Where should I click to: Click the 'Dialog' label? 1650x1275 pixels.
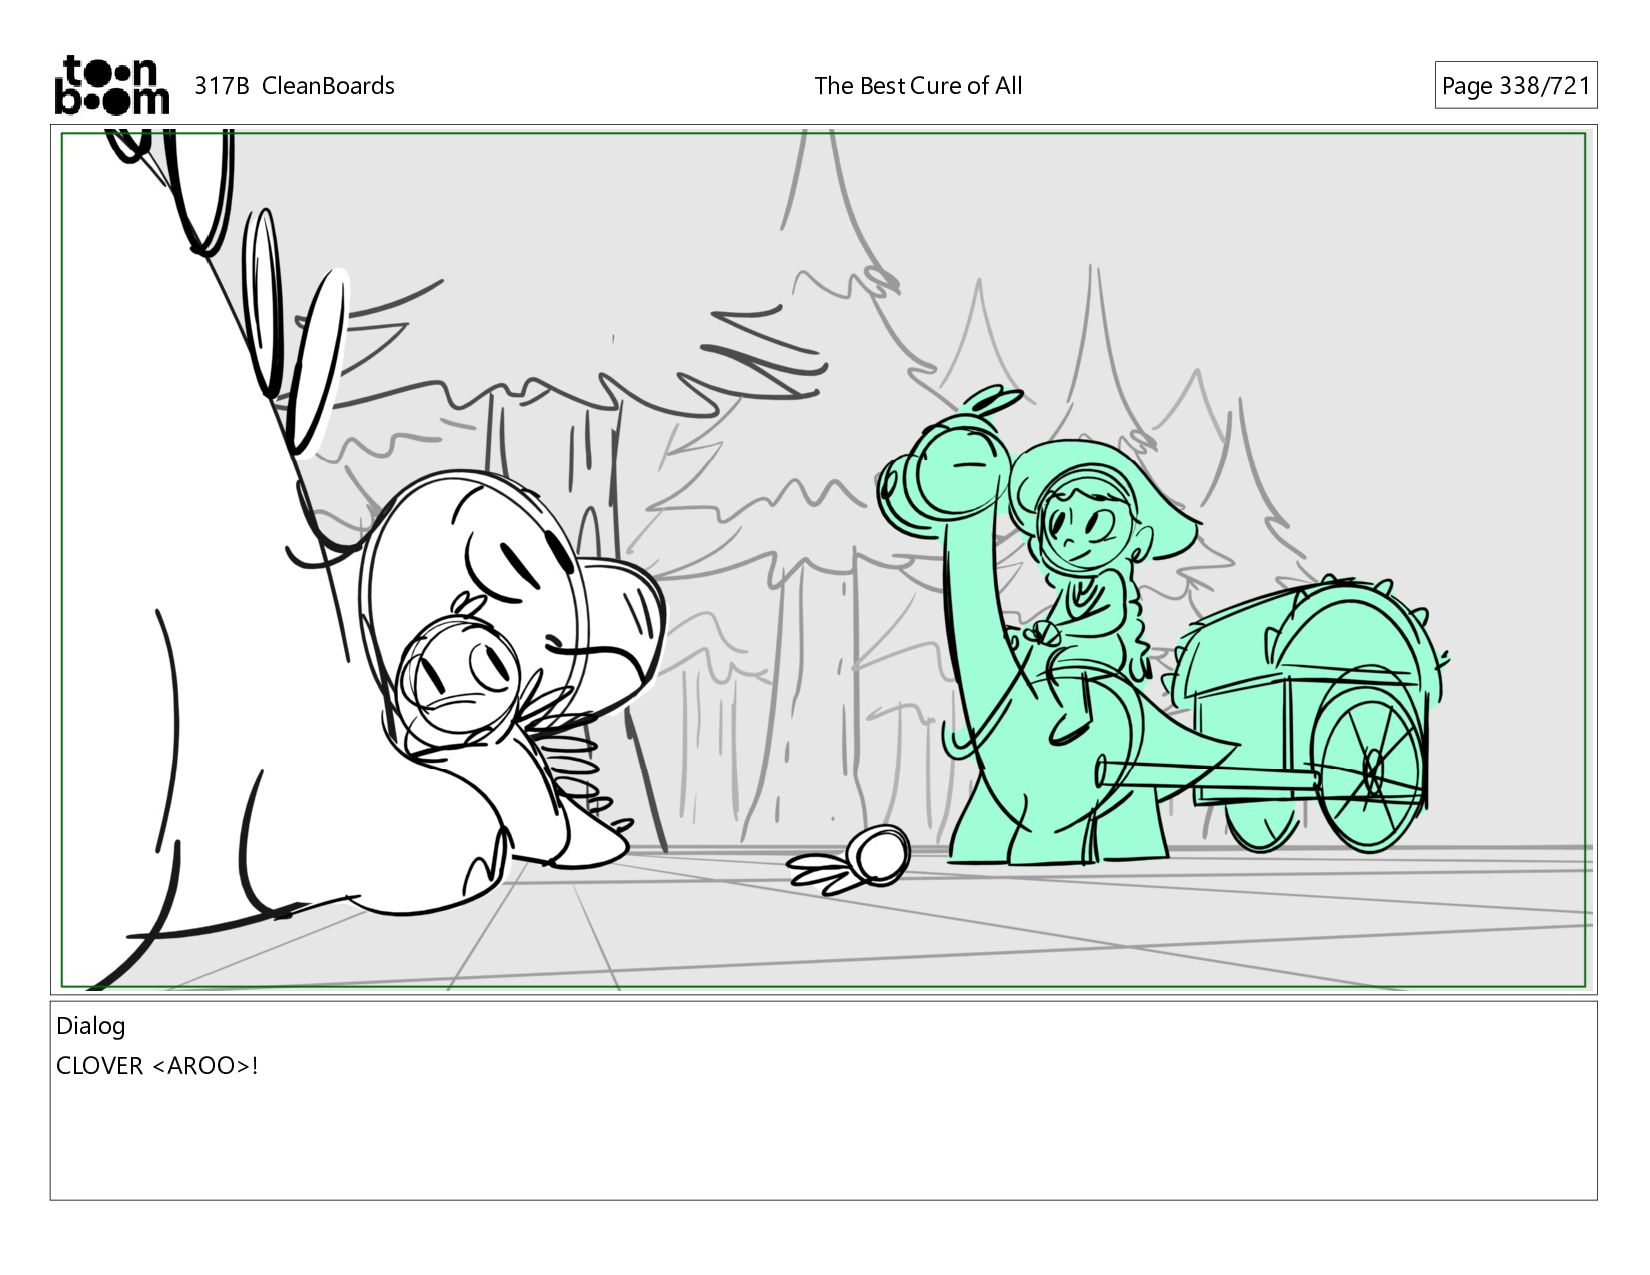[90, 1026]
